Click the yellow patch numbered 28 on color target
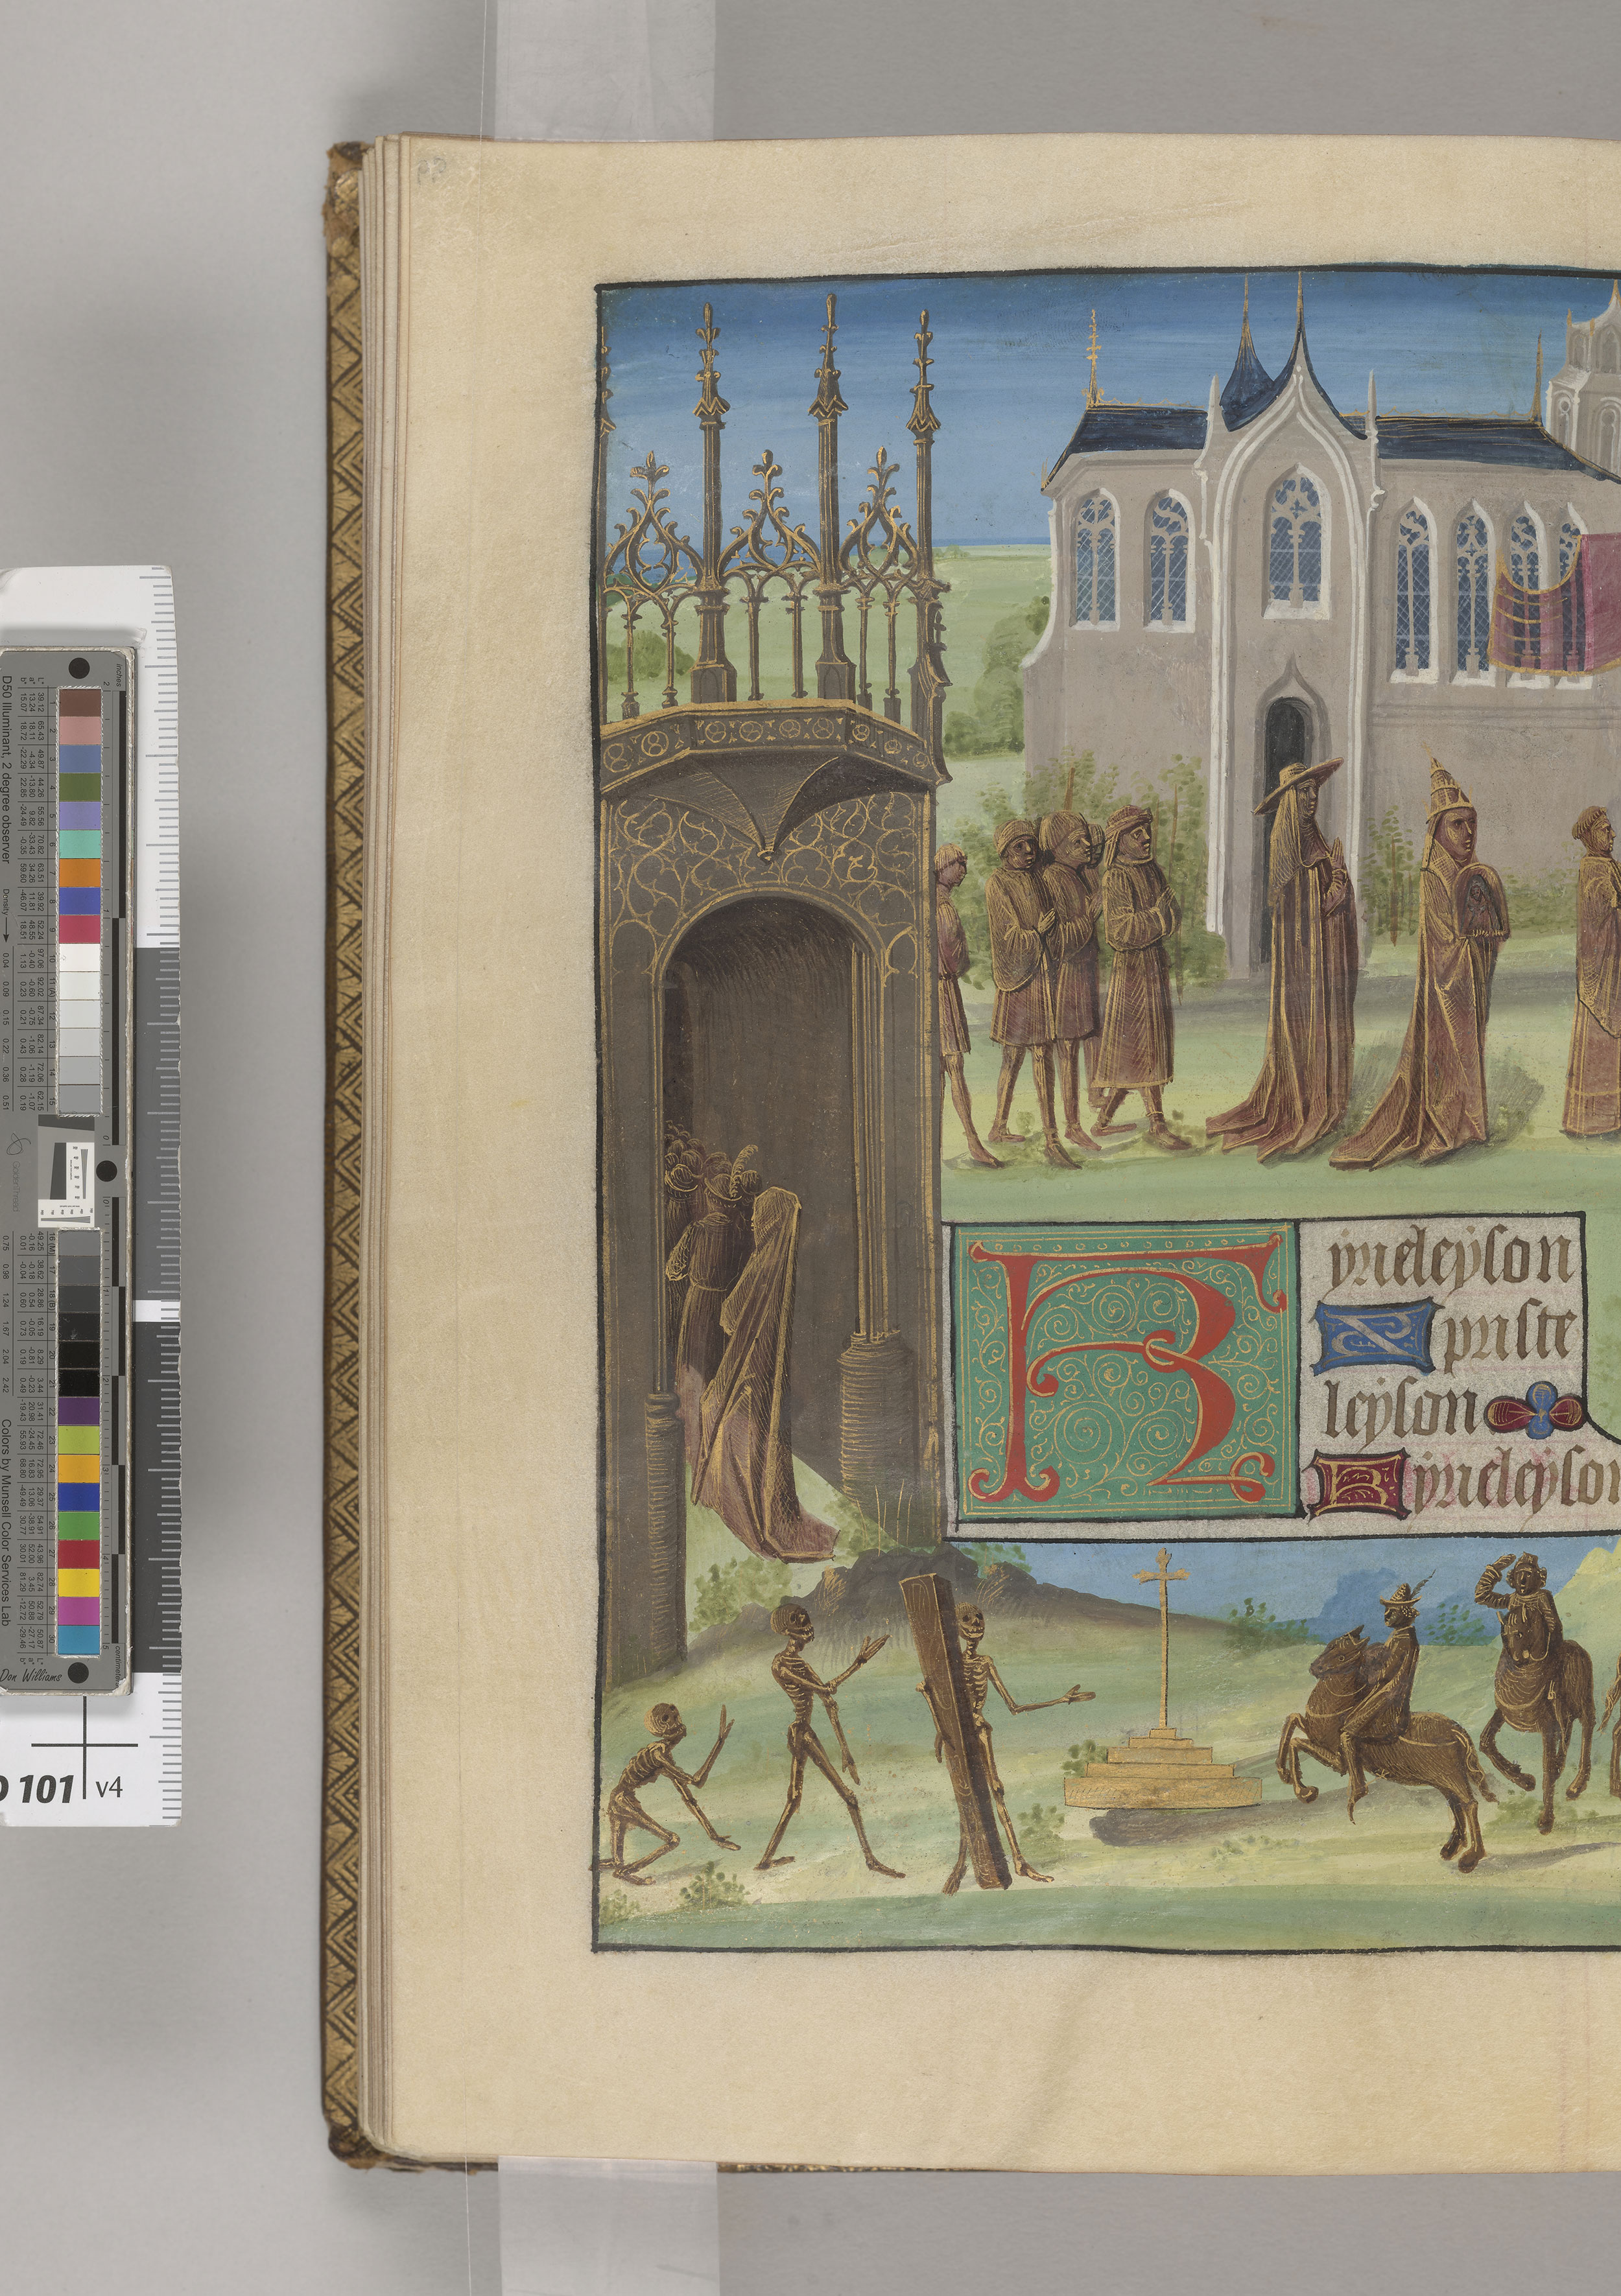 click(x=79, y=1583)
